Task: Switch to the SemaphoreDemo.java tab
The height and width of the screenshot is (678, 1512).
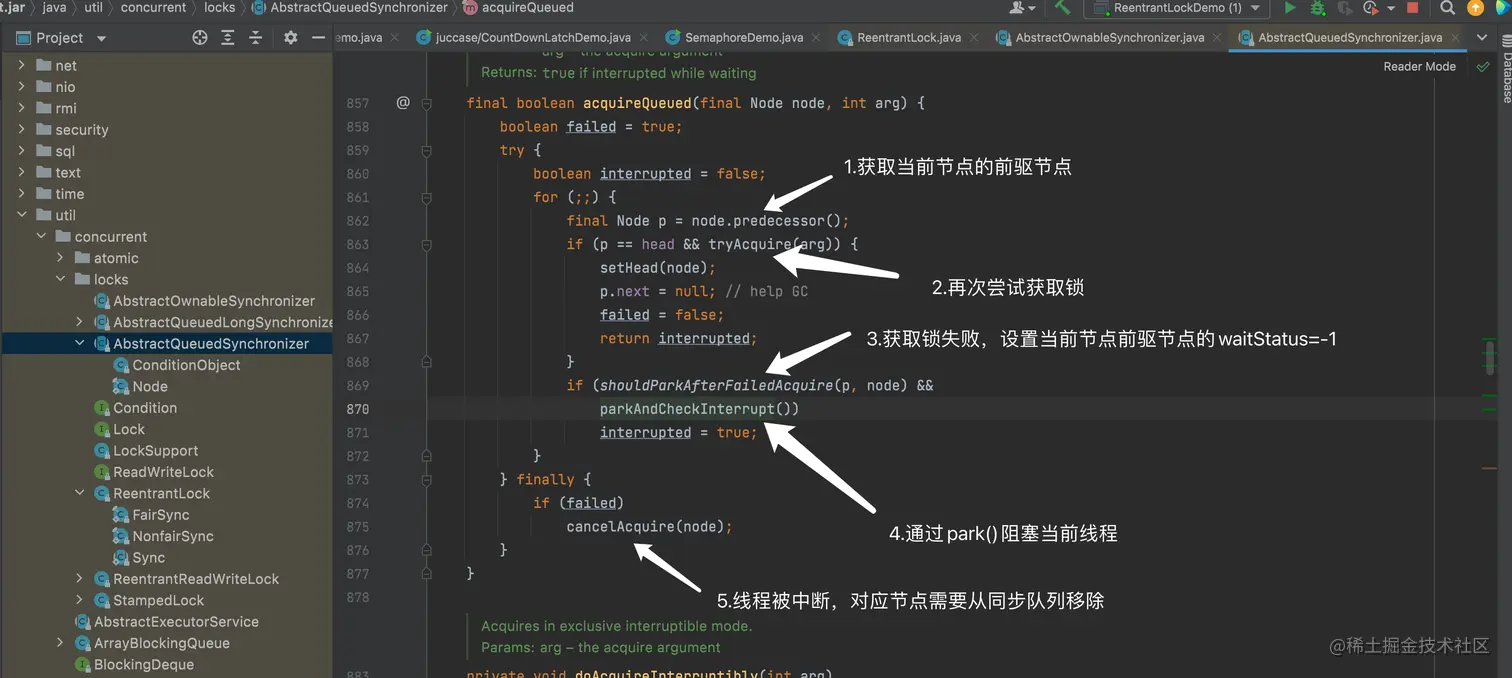Action: (x=743, y=38)
